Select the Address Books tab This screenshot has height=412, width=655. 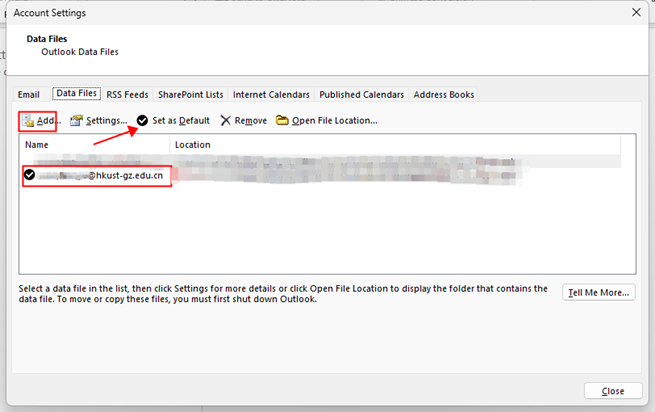tap(443, 95)
